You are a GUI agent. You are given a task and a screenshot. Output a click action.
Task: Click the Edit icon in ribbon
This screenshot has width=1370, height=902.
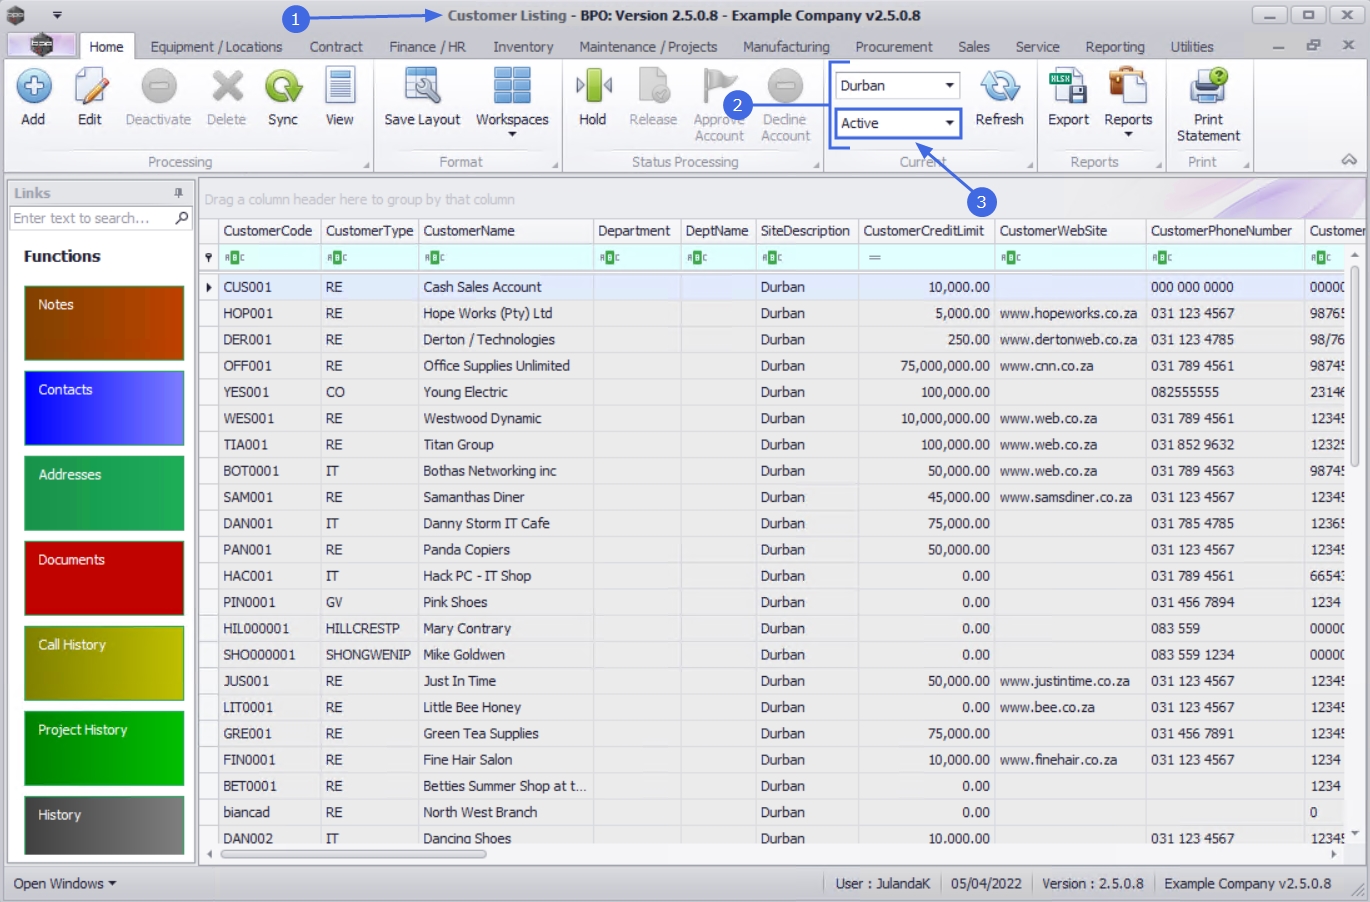(x=90, y=89)
